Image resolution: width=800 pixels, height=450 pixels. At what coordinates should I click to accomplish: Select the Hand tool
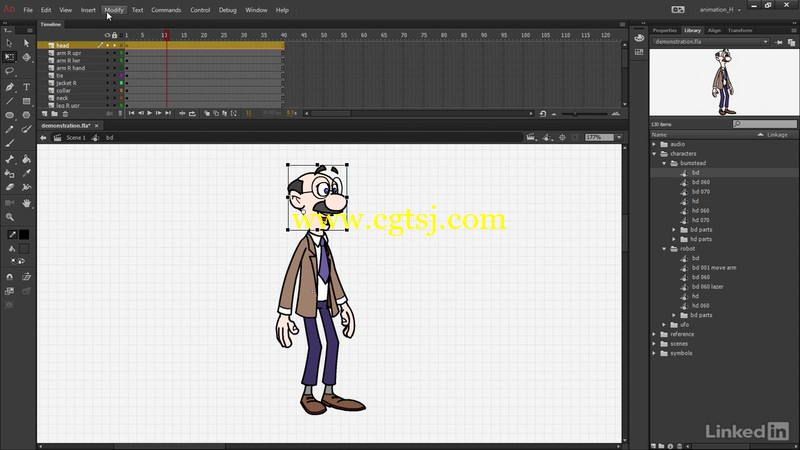click(x=26, y=203)
